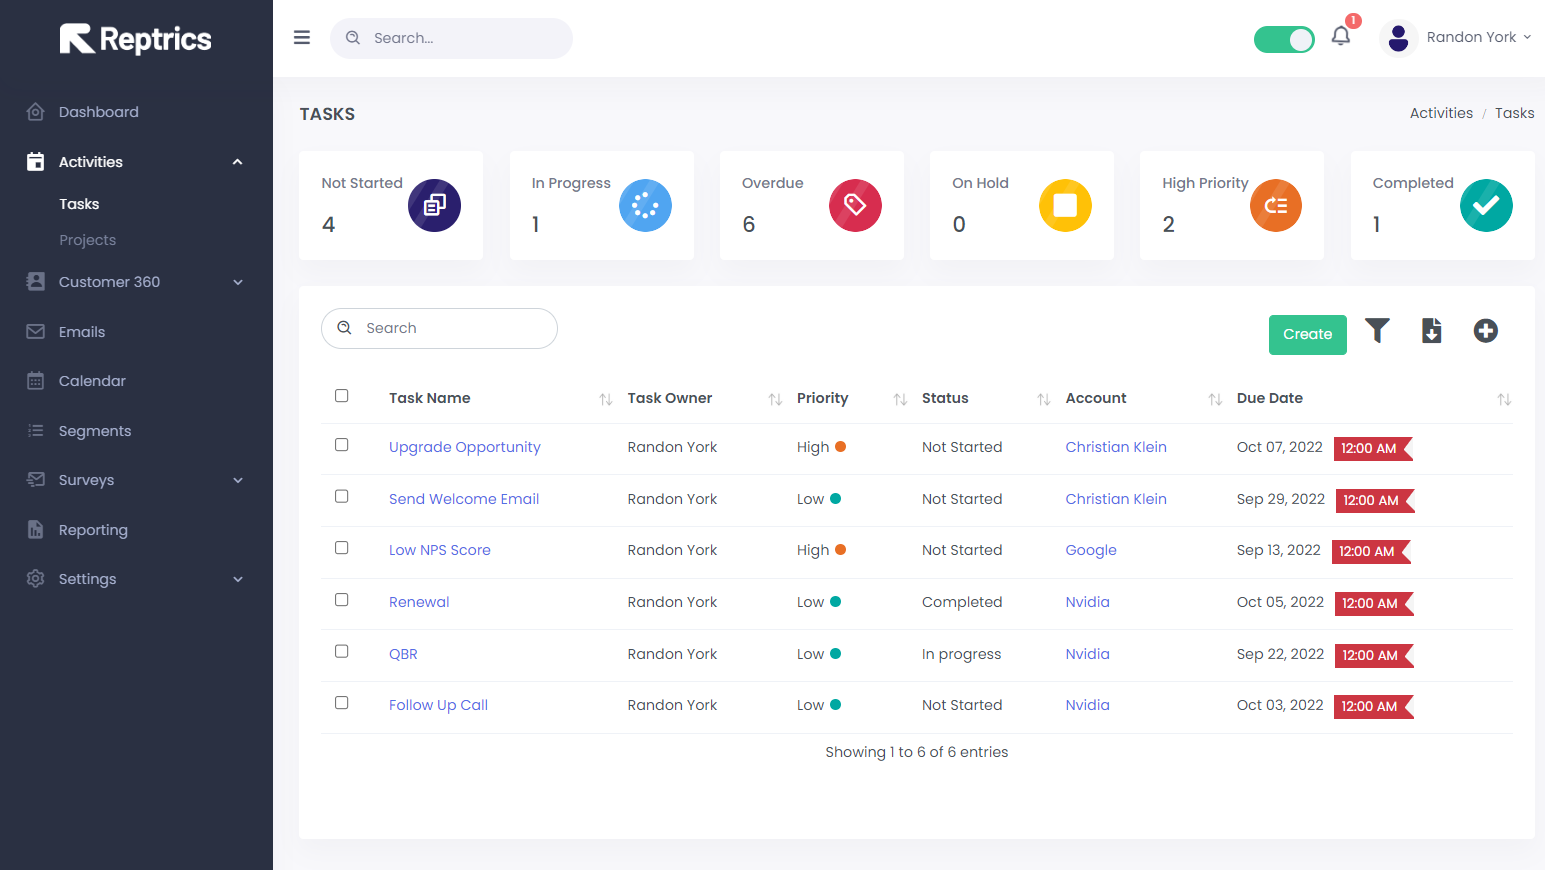Open the hamburger menu icon

click(x=302, y=38)
